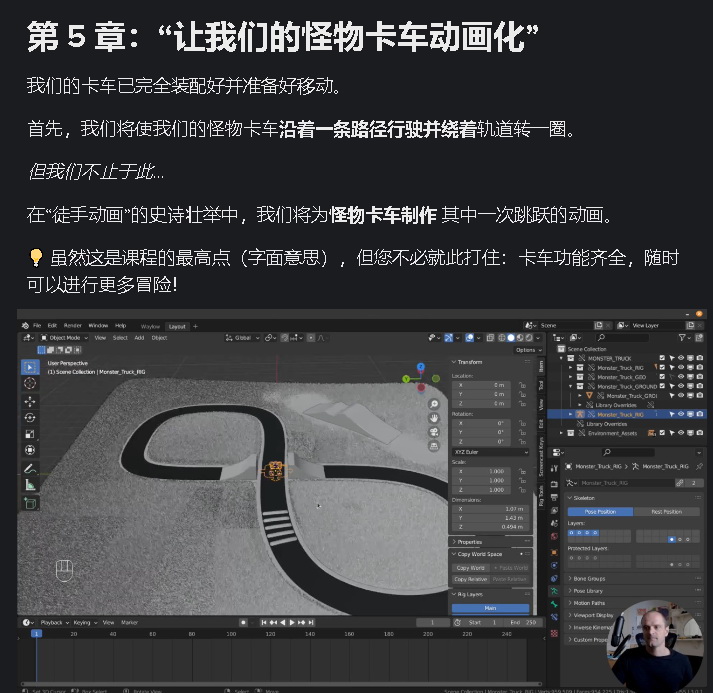Toggle Location X lock icon
This screenshot has height=693, width=713.
(522, 385)
